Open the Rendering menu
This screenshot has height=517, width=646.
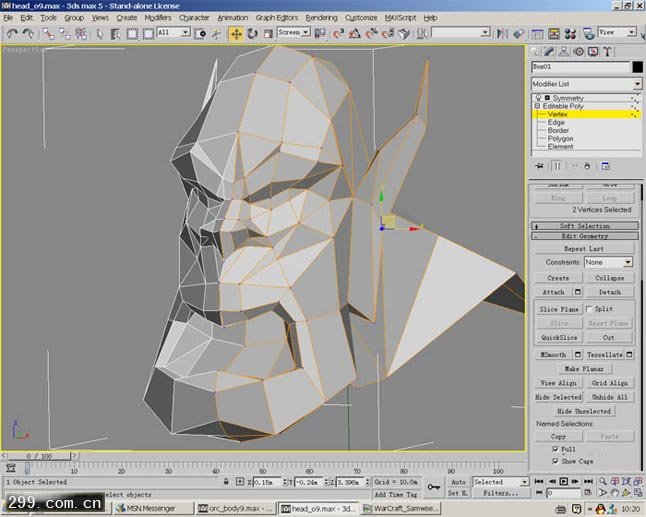click(321, 18)
